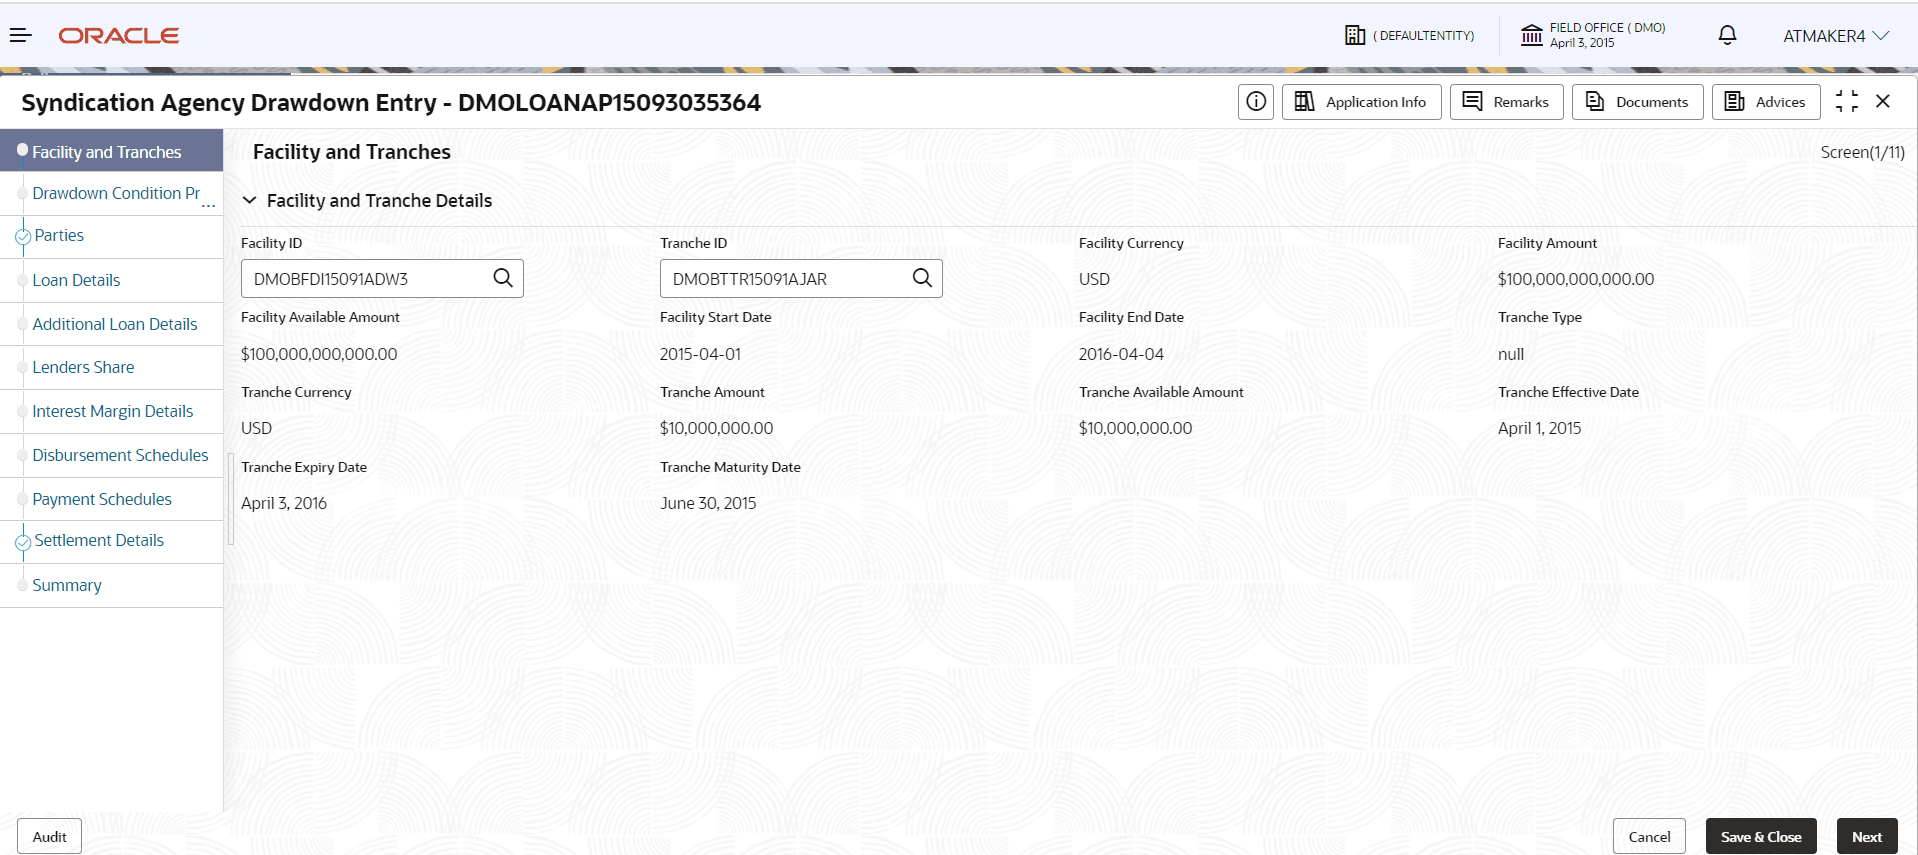Click Save & Close

pyautogui.click(x=1761, y=837)
